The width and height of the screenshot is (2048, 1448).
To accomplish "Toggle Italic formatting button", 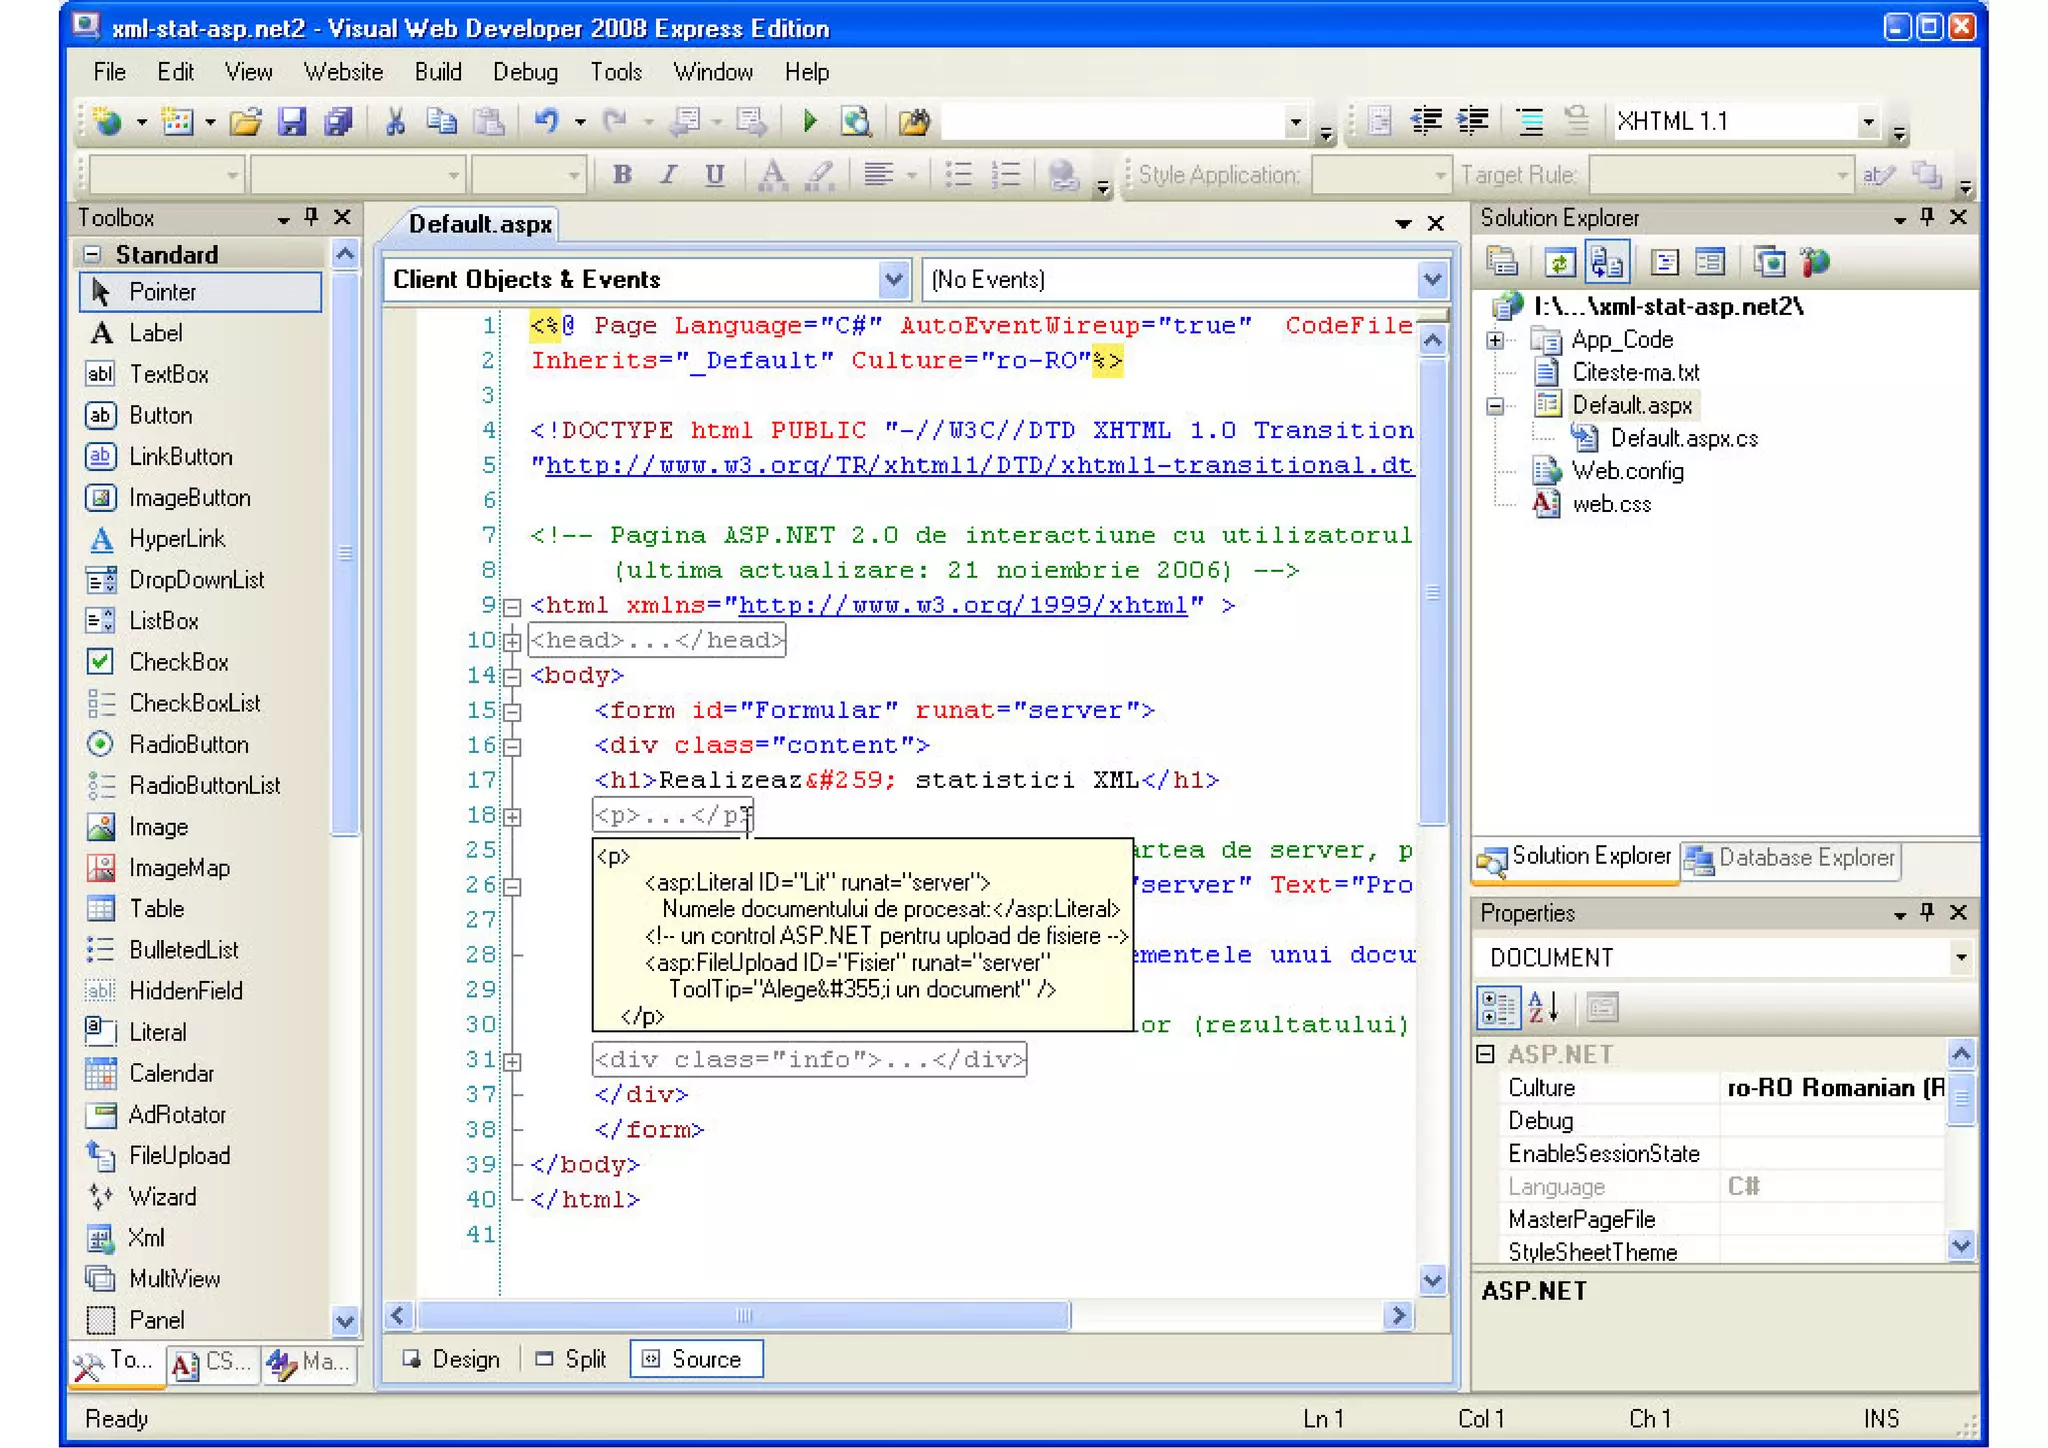I will pos(668,175).
